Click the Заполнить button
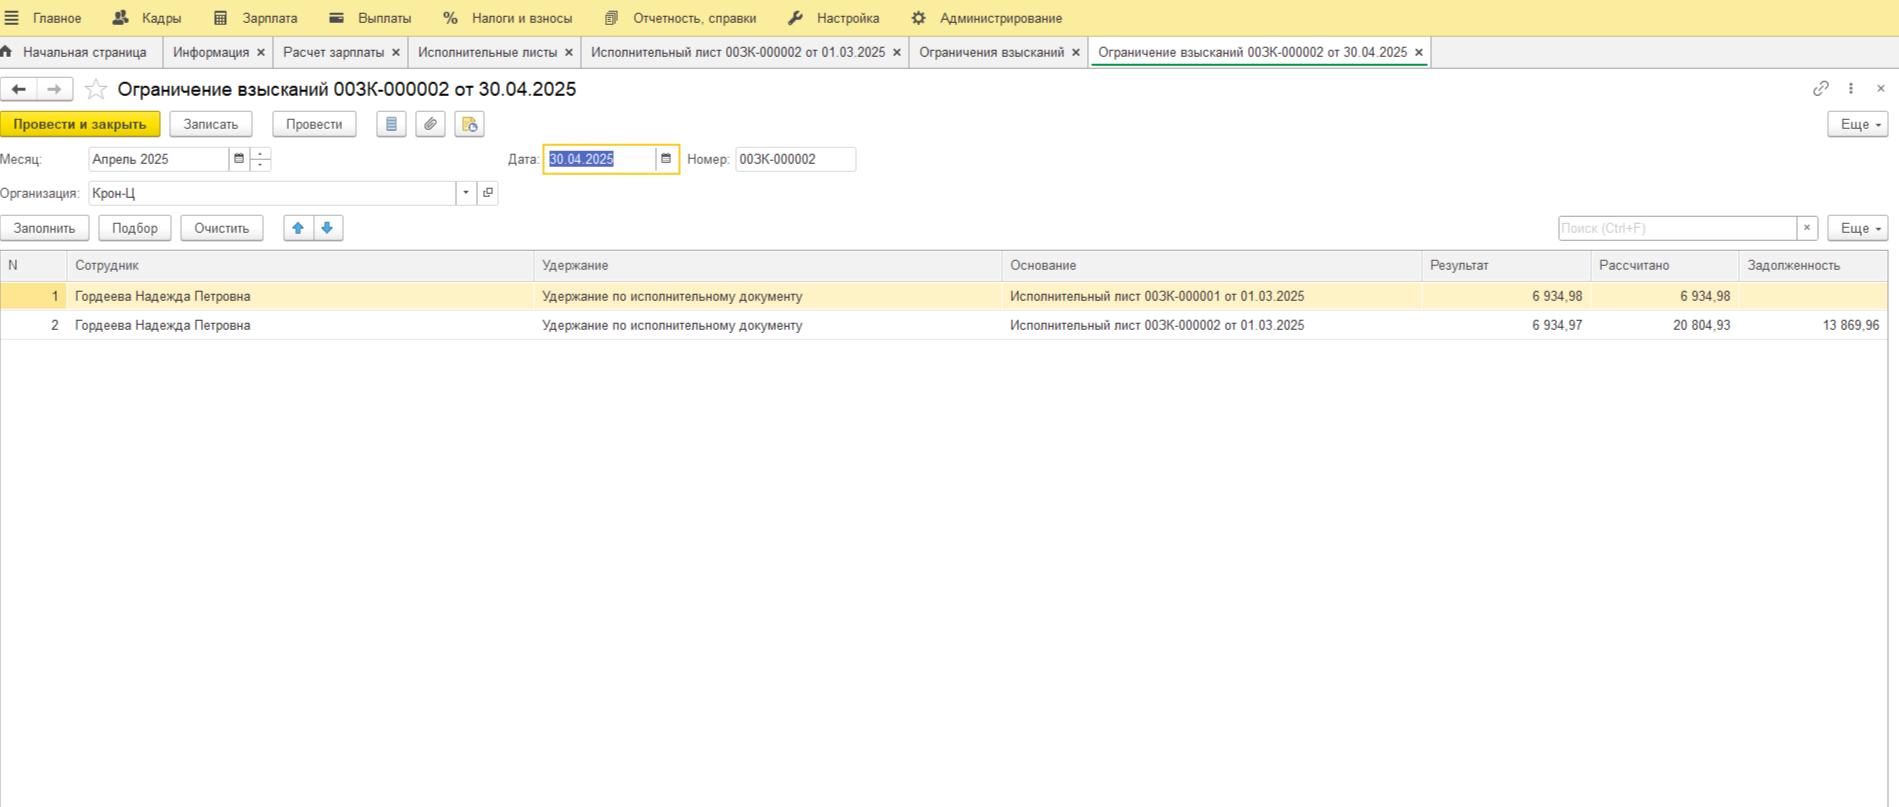Image resolution: width=1899 pixels, height=807 pixels. pos(45,228)
